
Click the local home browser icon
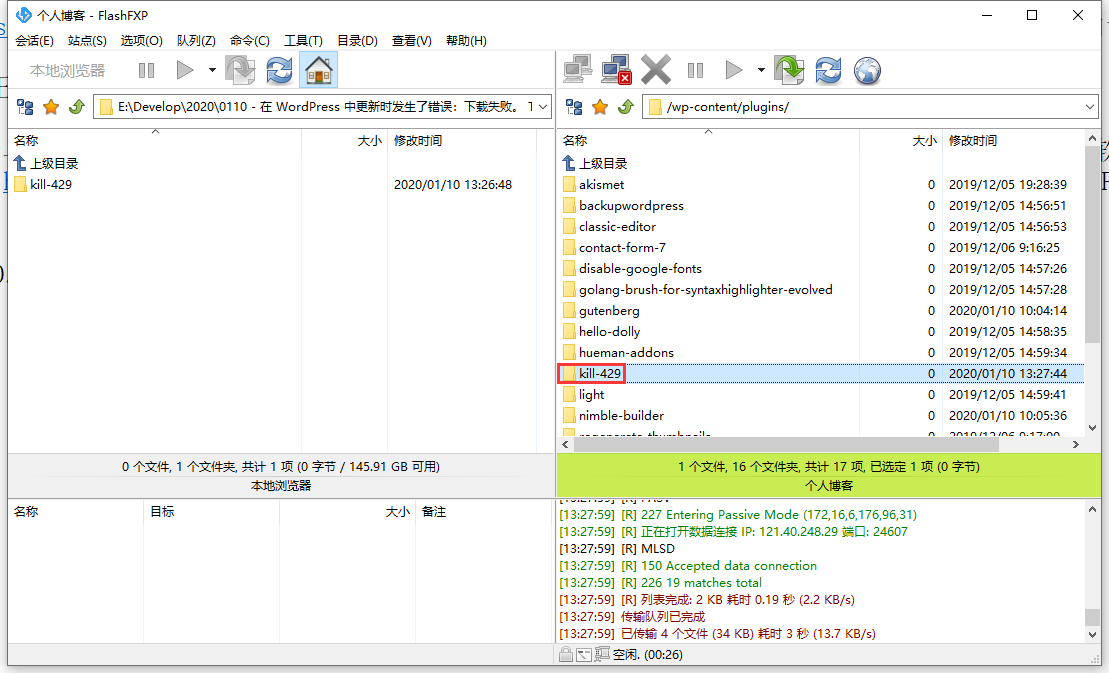(318, 70)
